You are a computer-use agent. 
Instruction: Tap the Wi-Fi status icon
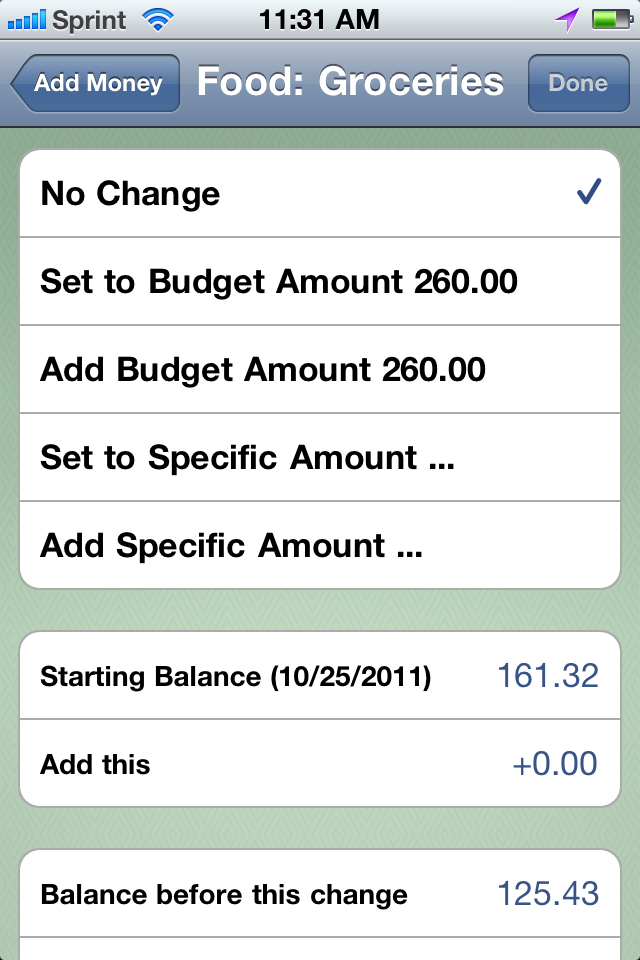[157, 20]
